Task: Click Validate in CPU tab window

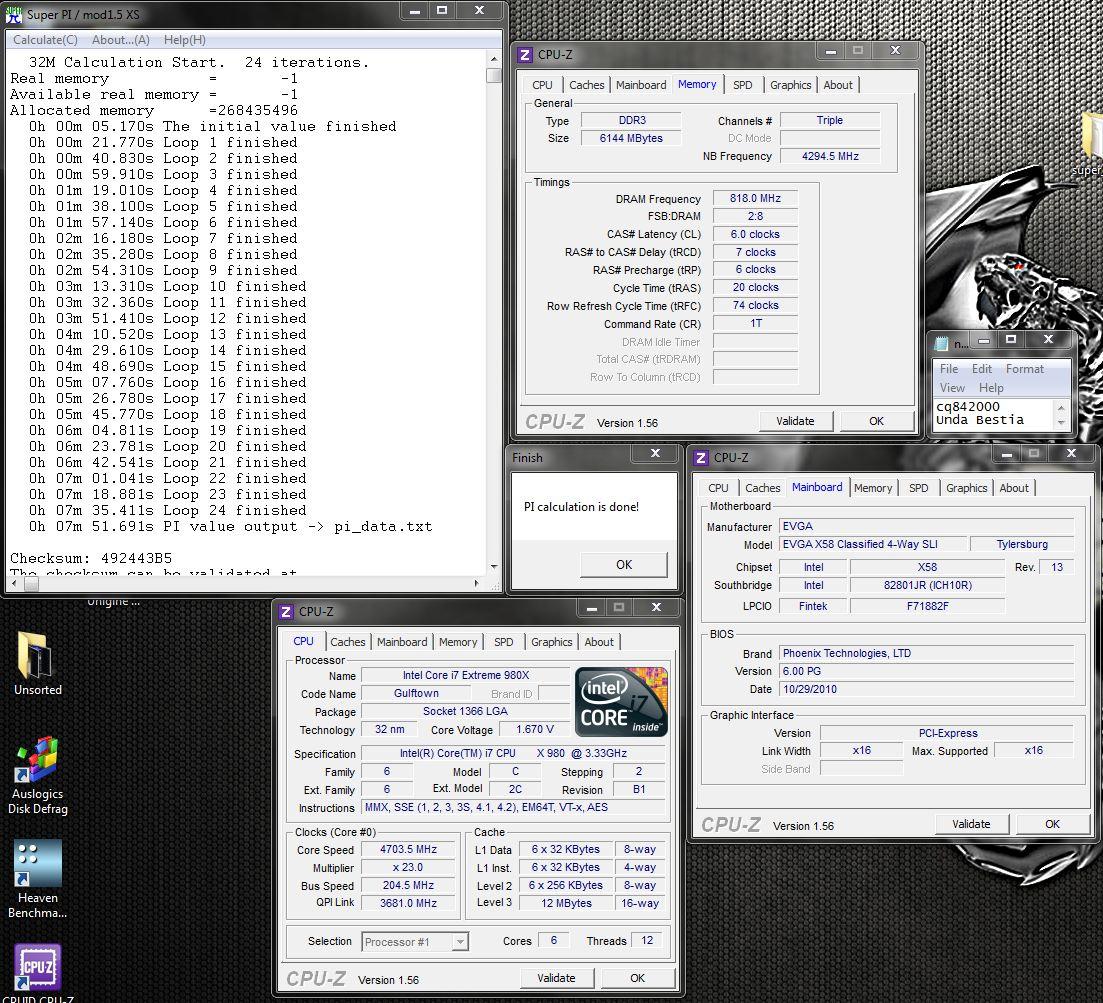Action: (x=556, y=978)
